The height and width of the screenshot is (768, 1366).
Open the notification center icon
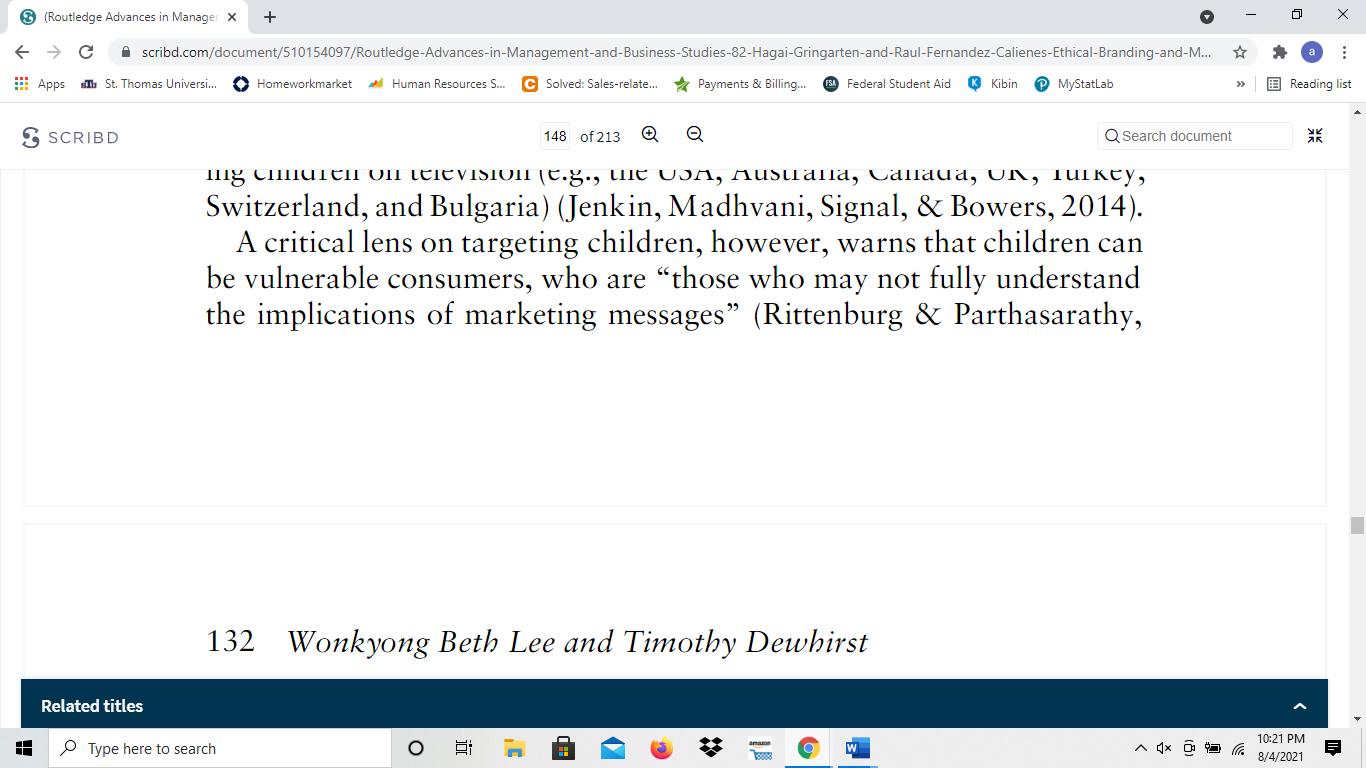click(1332, 748)
